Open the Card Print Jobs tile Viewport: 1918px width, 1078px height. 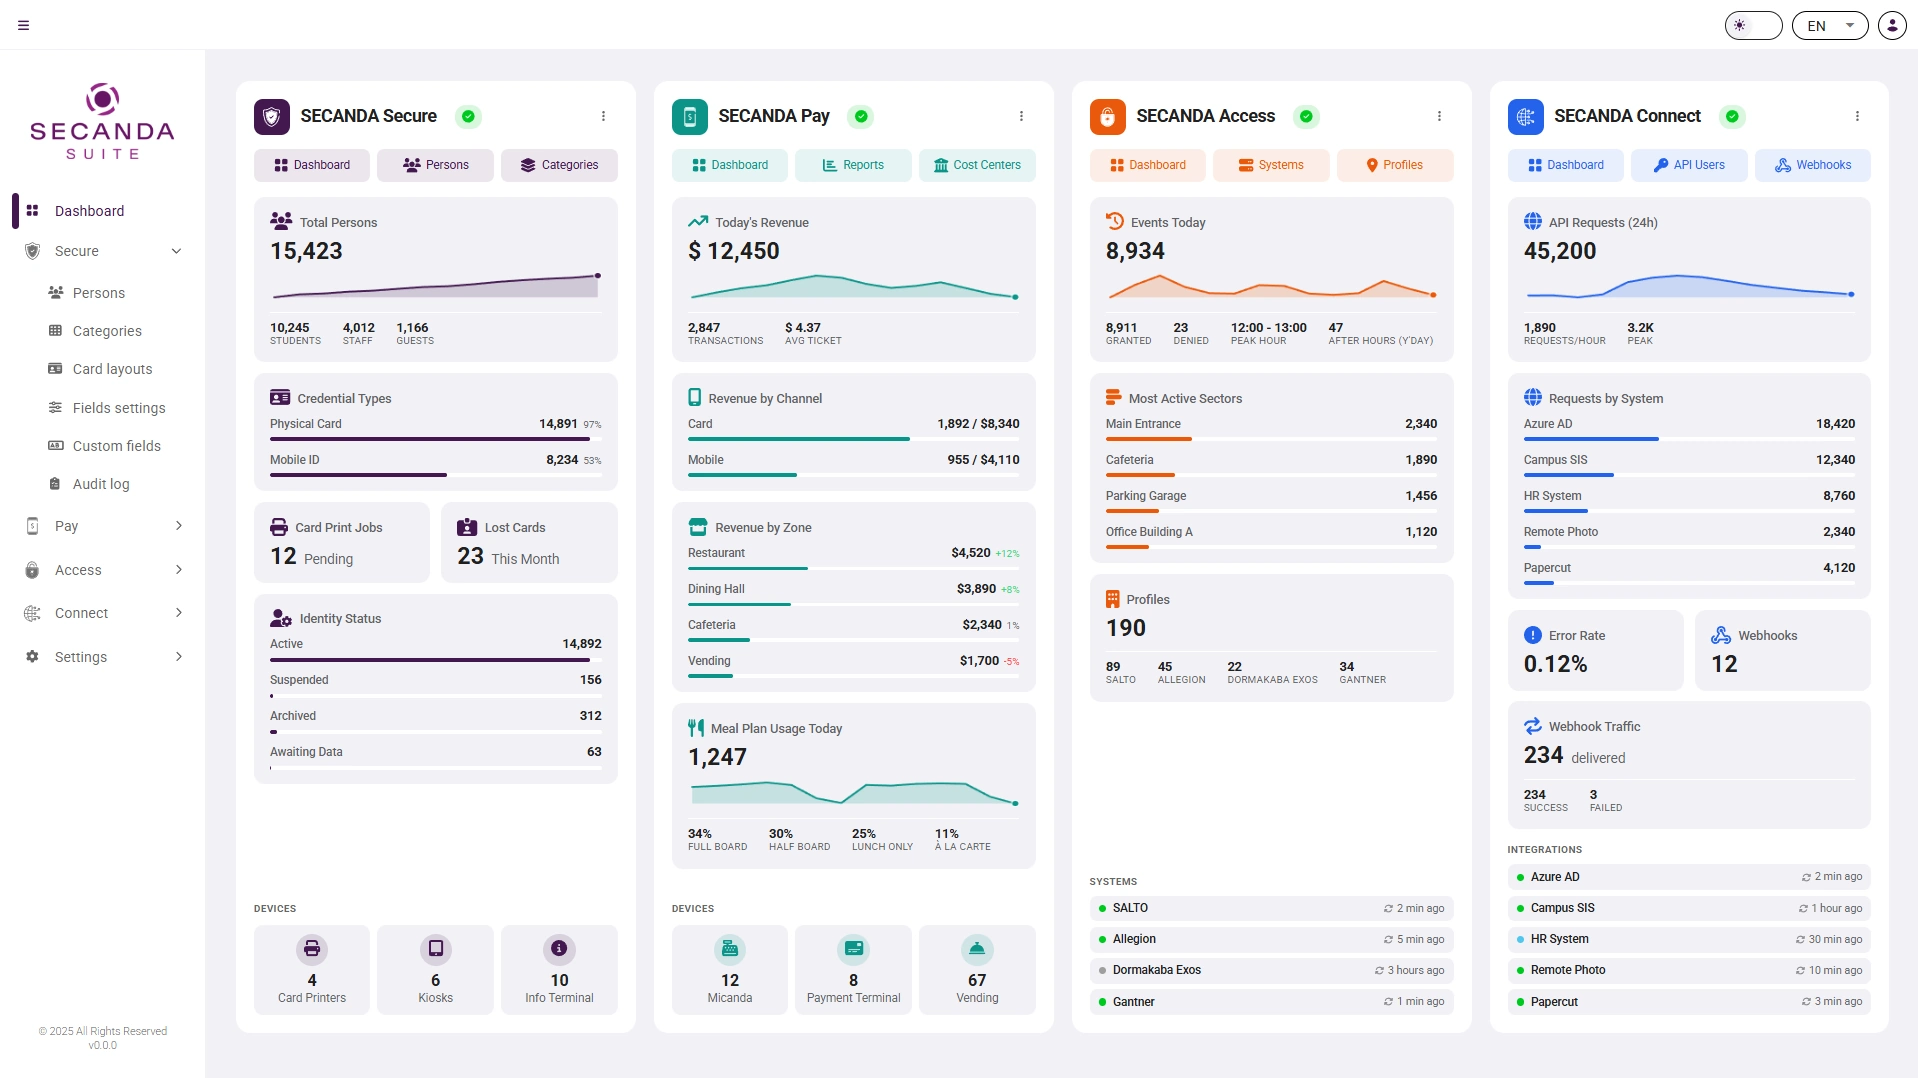(x=342, y=542)
